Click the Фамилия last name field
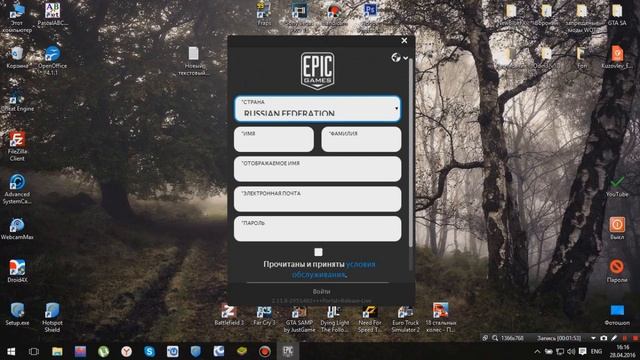640x360 pixels. 361,139
